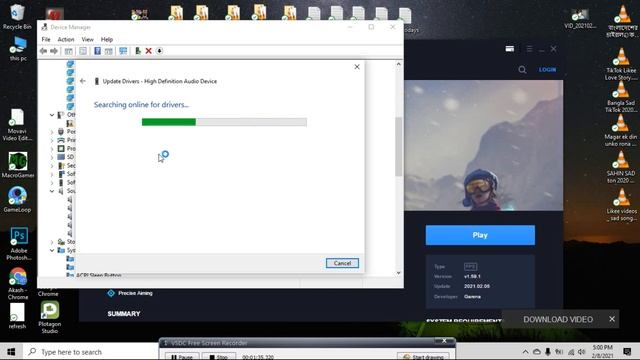Expand the 'Sto' category in device tree
Viewport: 640px width, 360px height.
(x=52, y=242)
